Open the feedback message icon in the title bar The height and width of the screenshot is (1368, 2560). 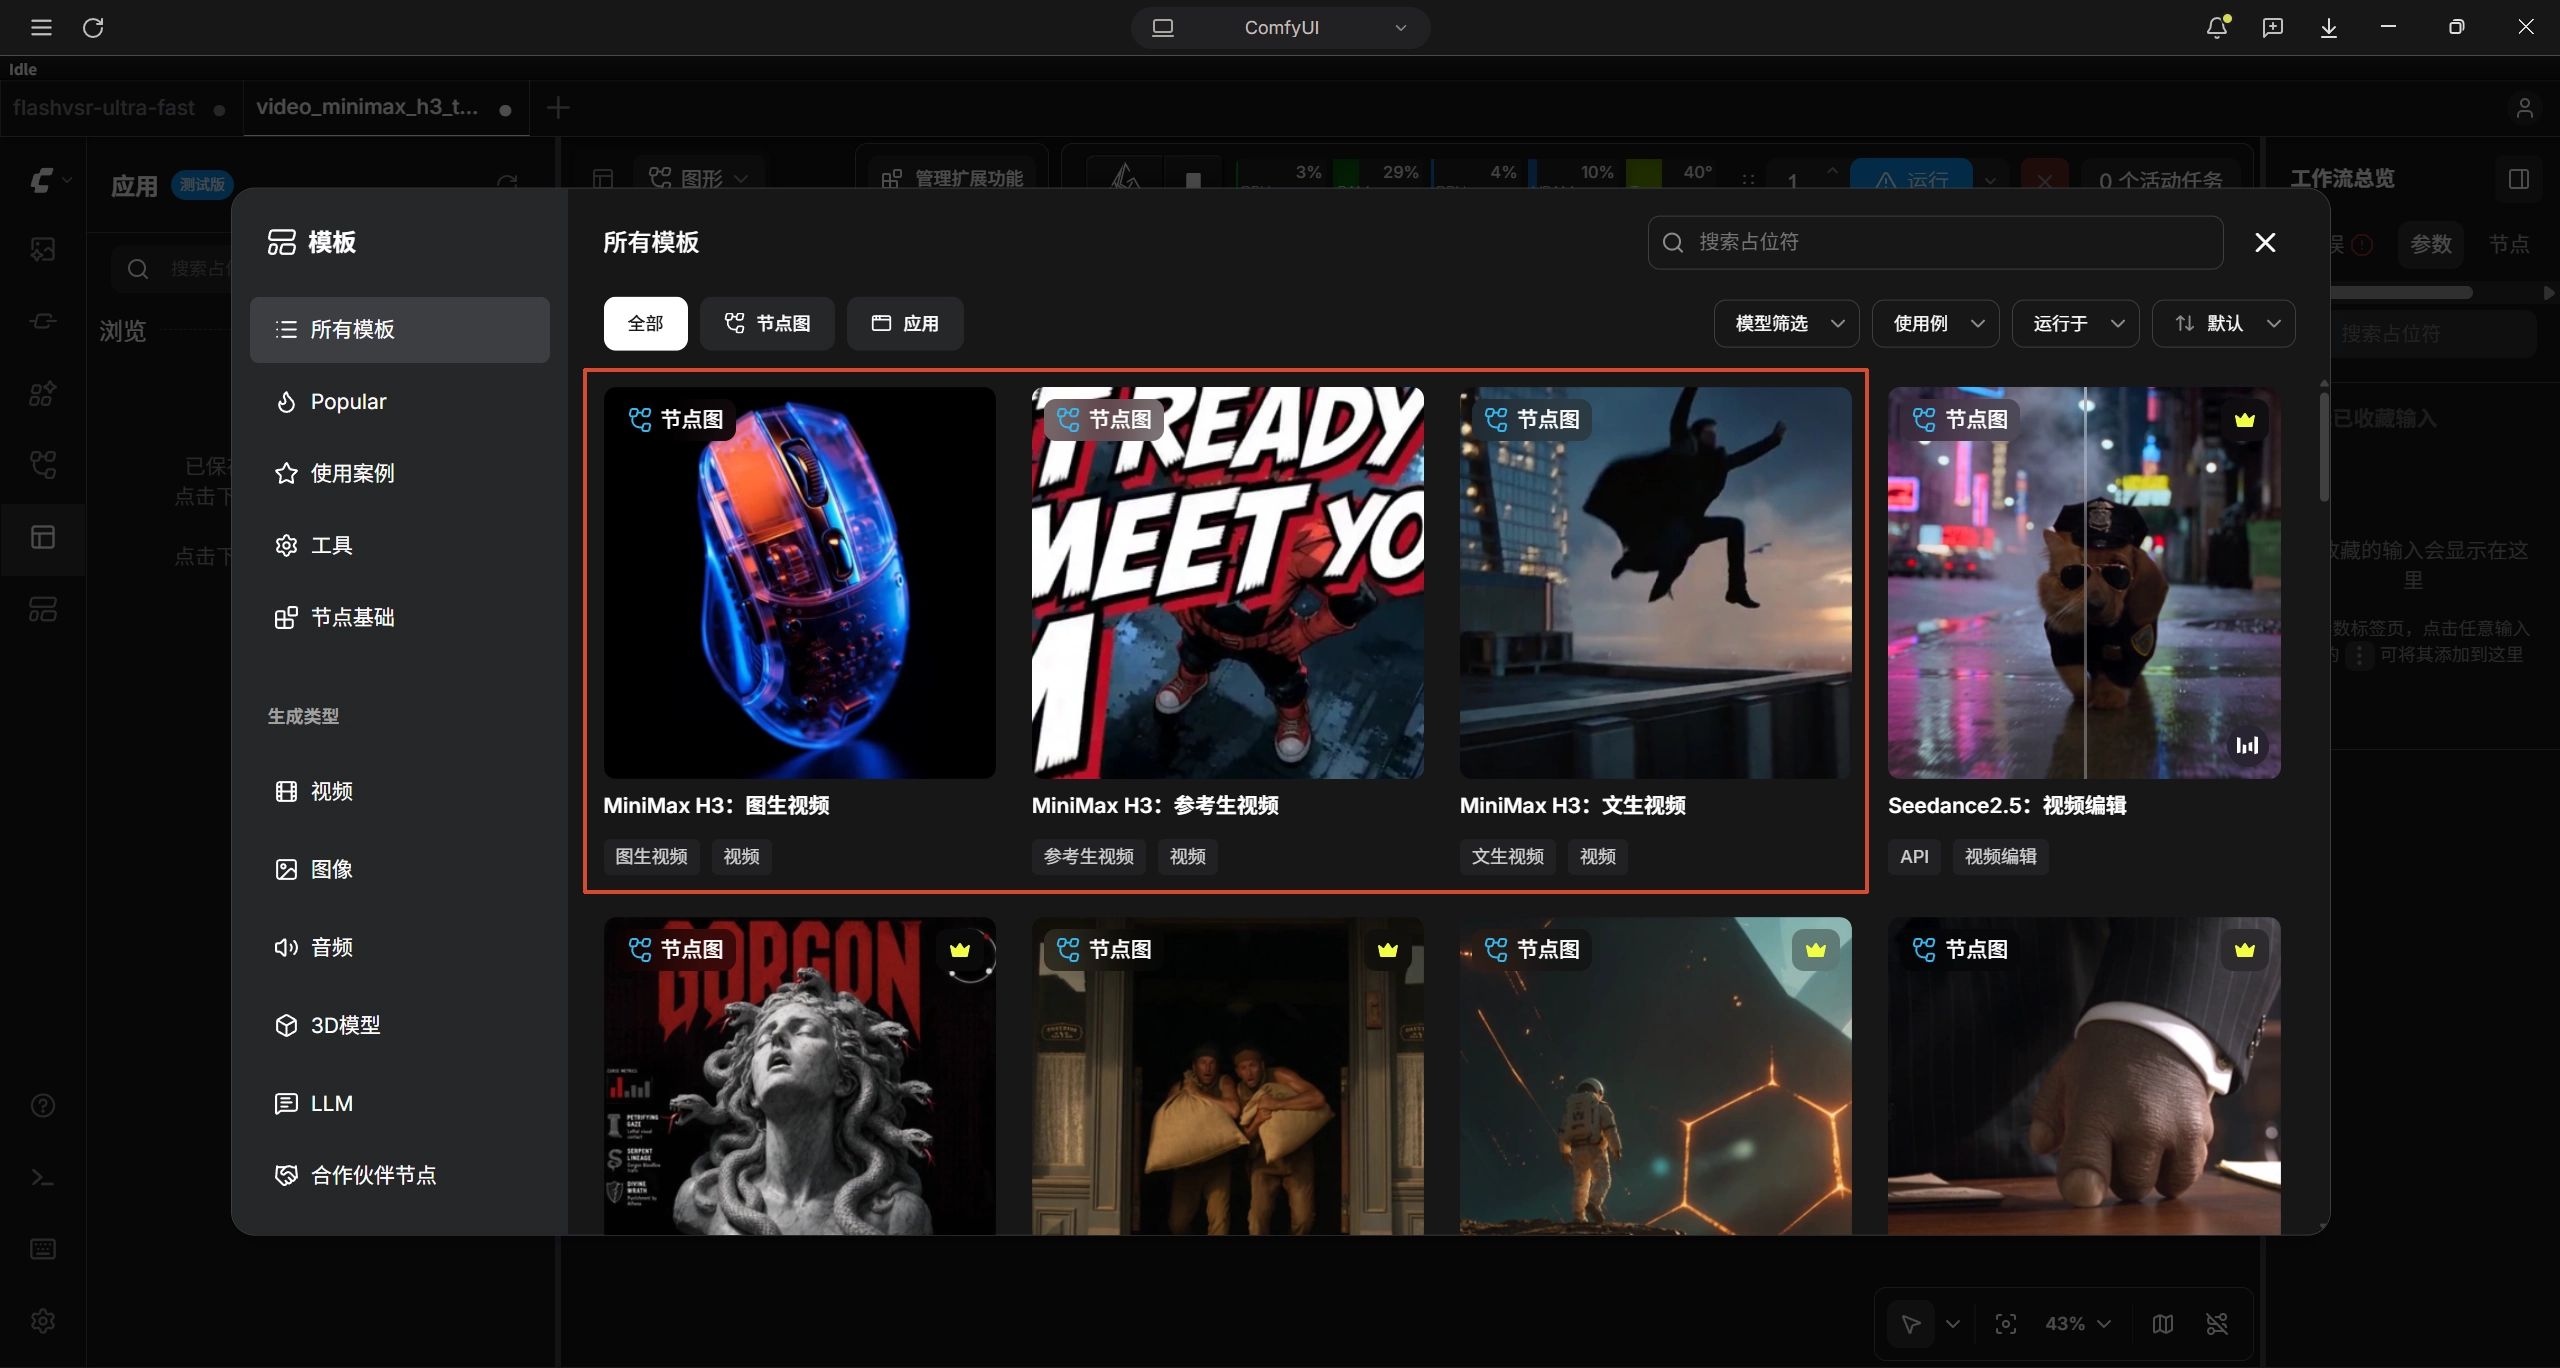pyautogui.click(x=2273, y=27)
